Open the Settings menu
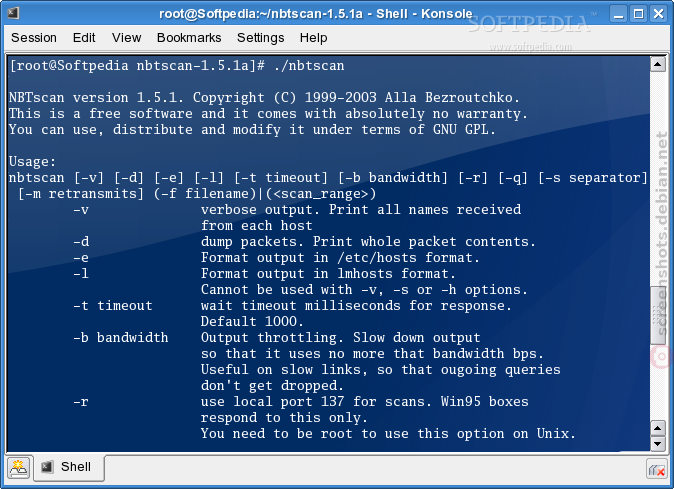 point(260,38)
